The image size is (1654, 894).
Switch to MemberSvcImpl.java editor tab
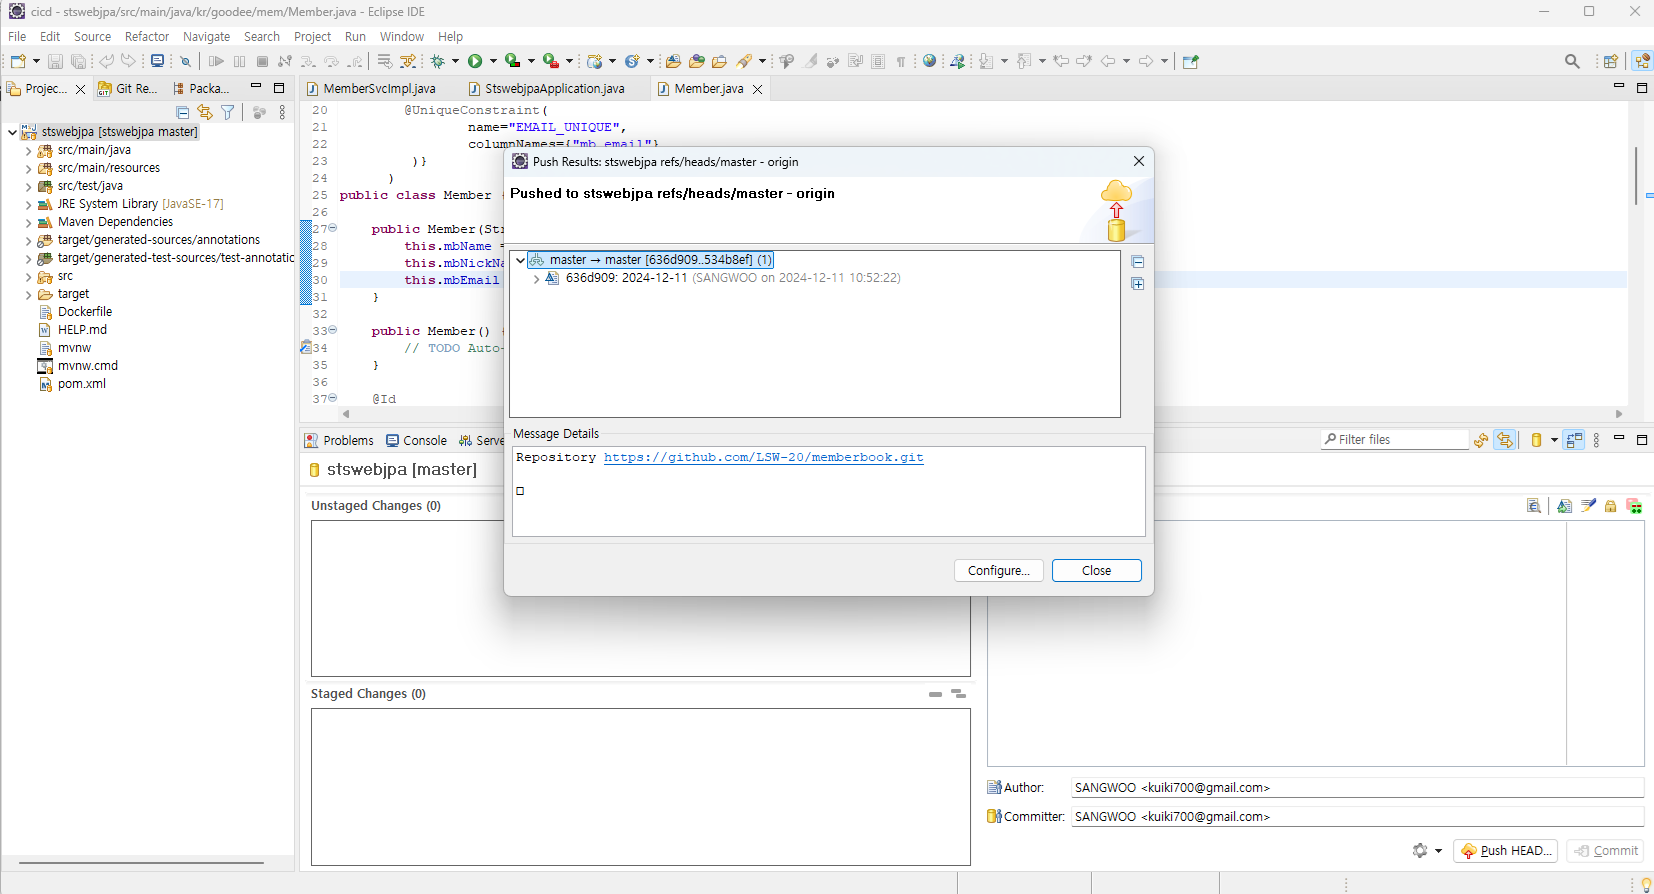(x=370, y=89)
